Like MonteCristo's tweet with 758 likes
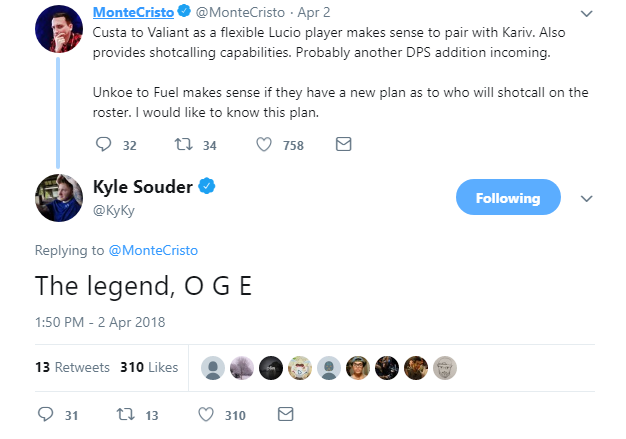626x439 pixels. click(x=264, y=145)
